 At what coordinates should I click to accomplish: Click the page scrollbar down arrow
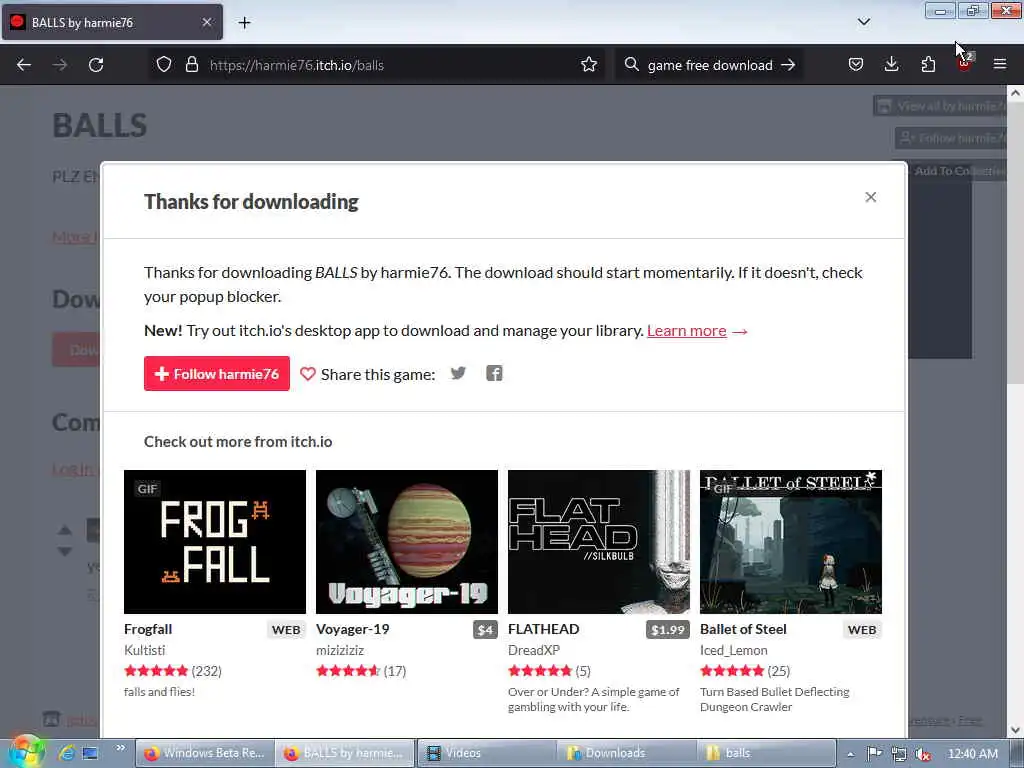coord(1015,729)
